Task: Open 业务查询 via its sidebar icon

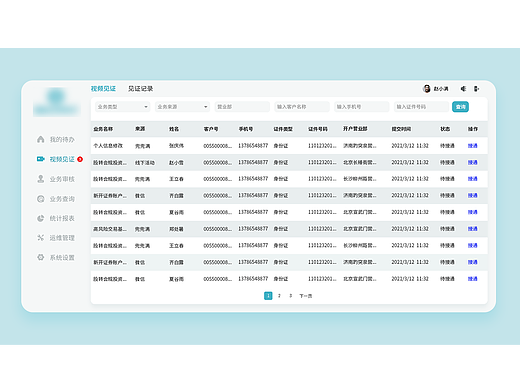Action: (41, 199)
